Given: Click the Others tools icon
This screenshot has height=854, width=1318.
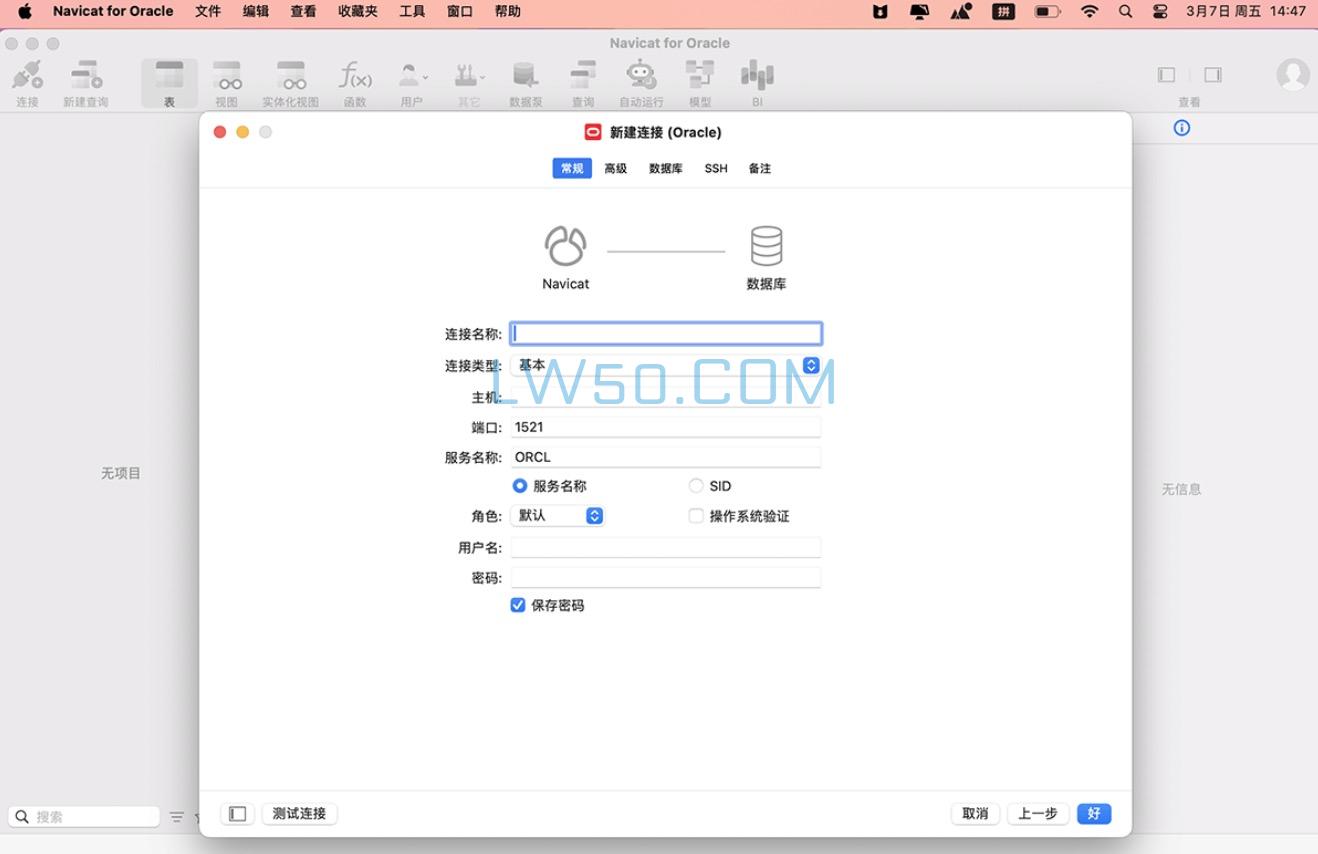Looking at the screenshot, I should [x=468, y=76].
